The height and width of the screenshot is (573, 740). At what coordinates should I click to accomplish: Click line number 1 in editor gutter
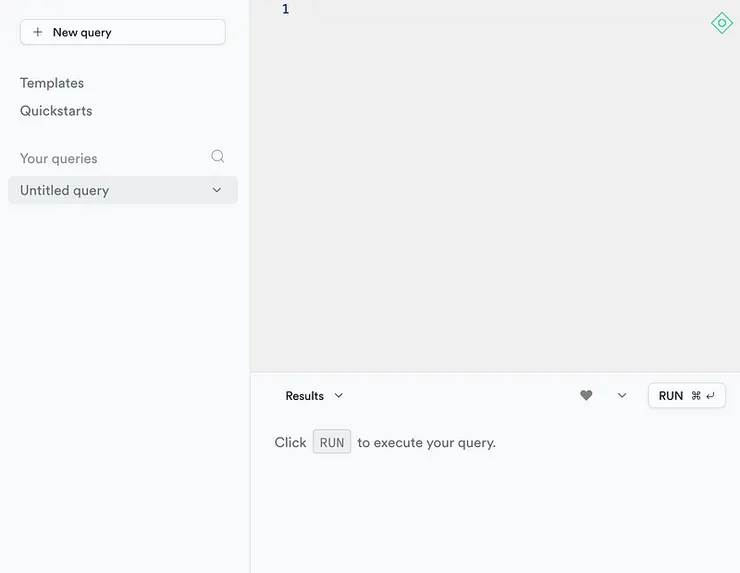285,10
